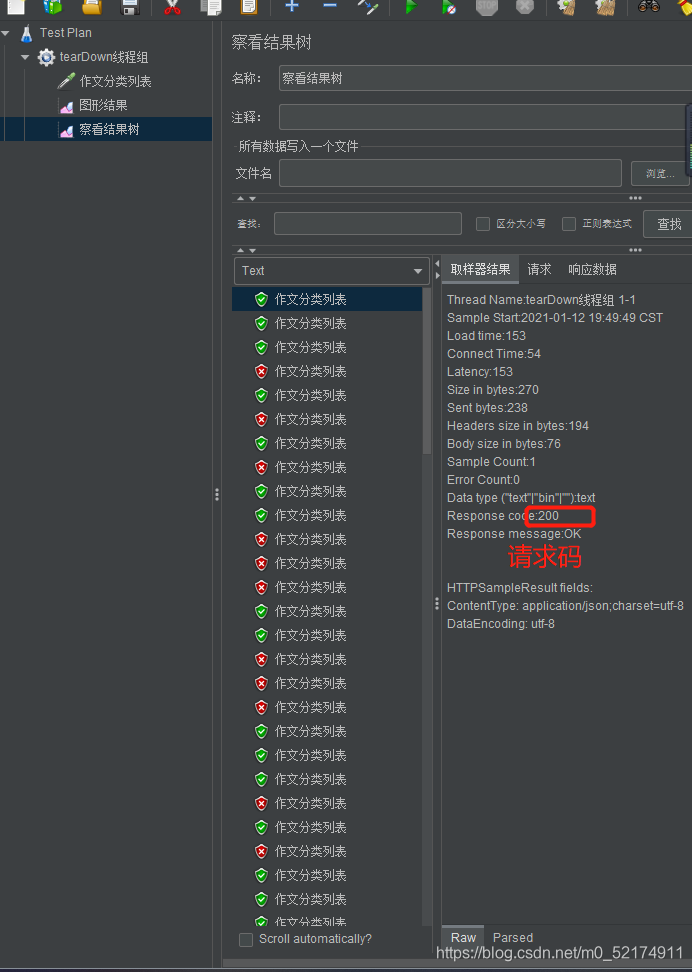The width and height of the screenshot is (692, 972).
Task: Switch to the 取样器结果 tab
Action: (x=480, y=270)
